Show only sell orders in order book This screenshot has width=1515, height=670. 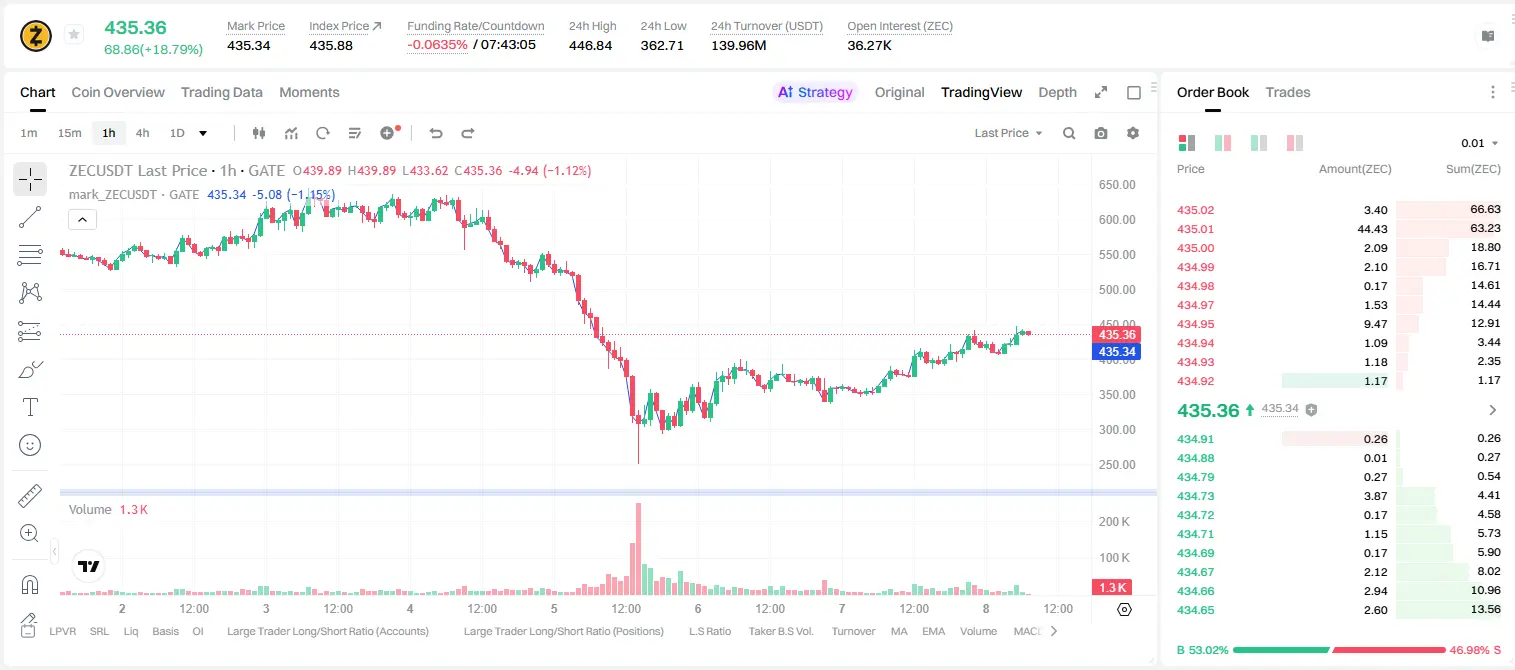(x=1295, y=144)
